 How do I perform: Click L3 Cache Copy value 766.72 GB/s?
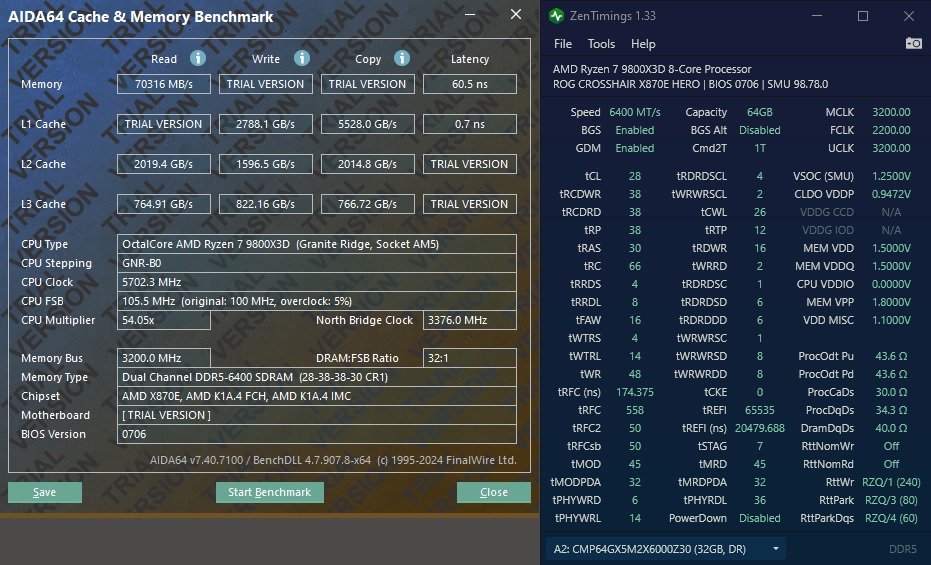pyautogui.click(x=368, y=204)
